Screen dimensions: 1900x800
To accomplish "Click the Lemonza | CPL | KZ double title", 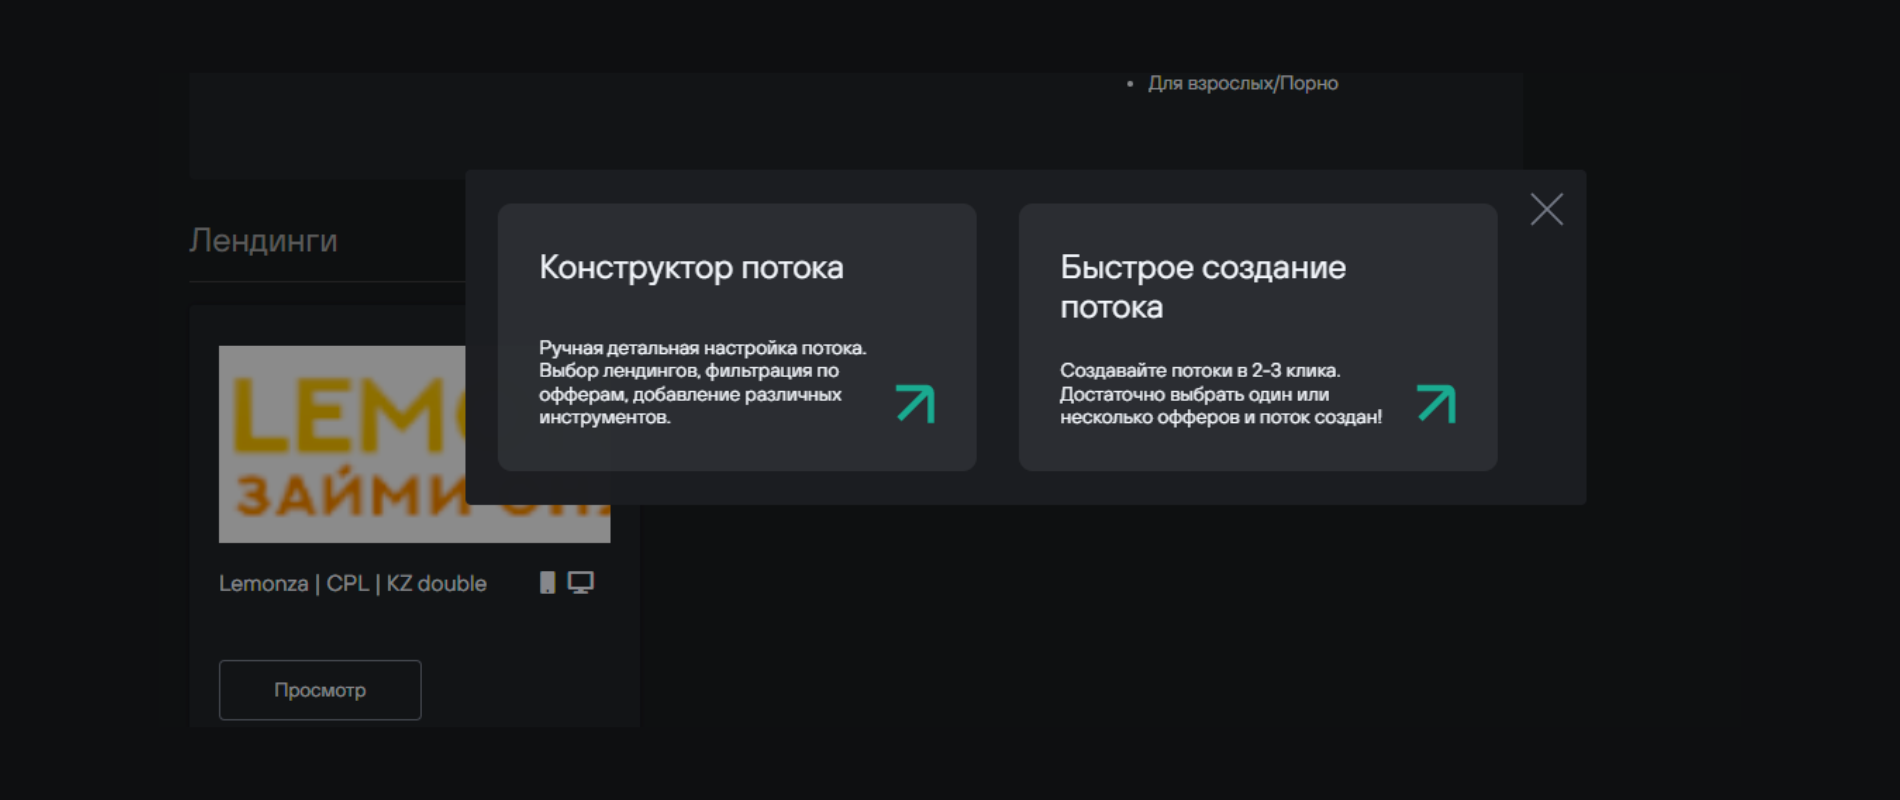I will pos(353,584).
